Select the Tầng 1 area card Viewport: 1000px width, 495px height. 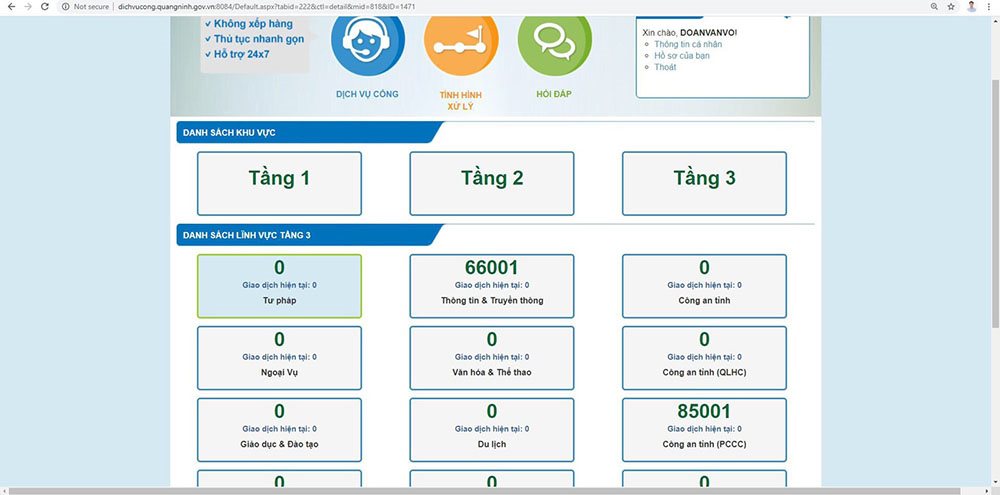point(279,184)
